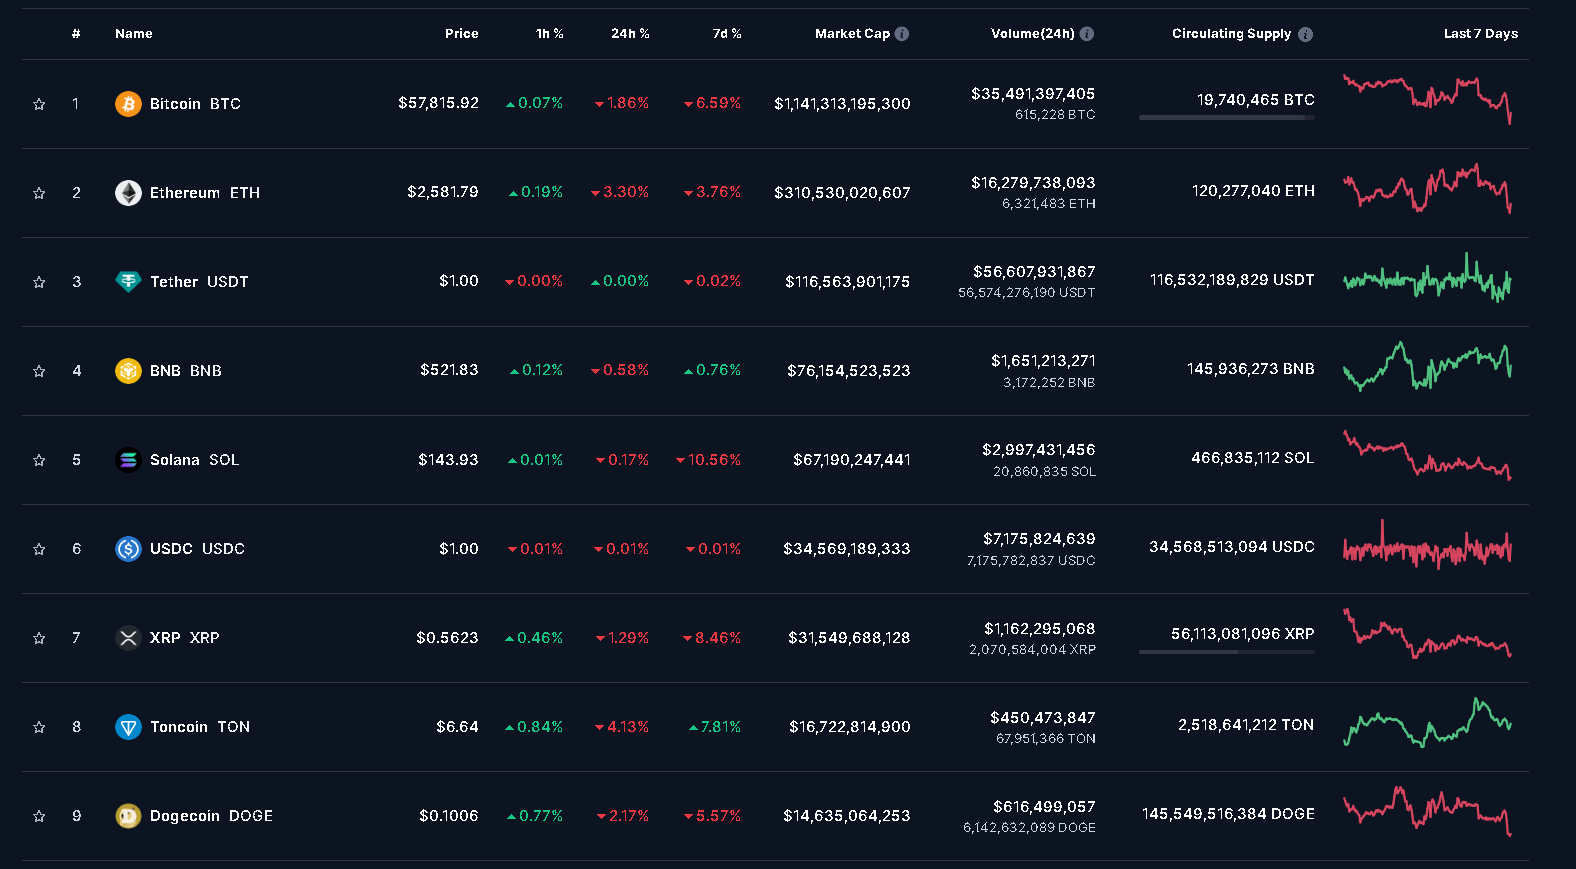
Task: Open the Ethereum ETH coin page
Action: coord(205,193)
